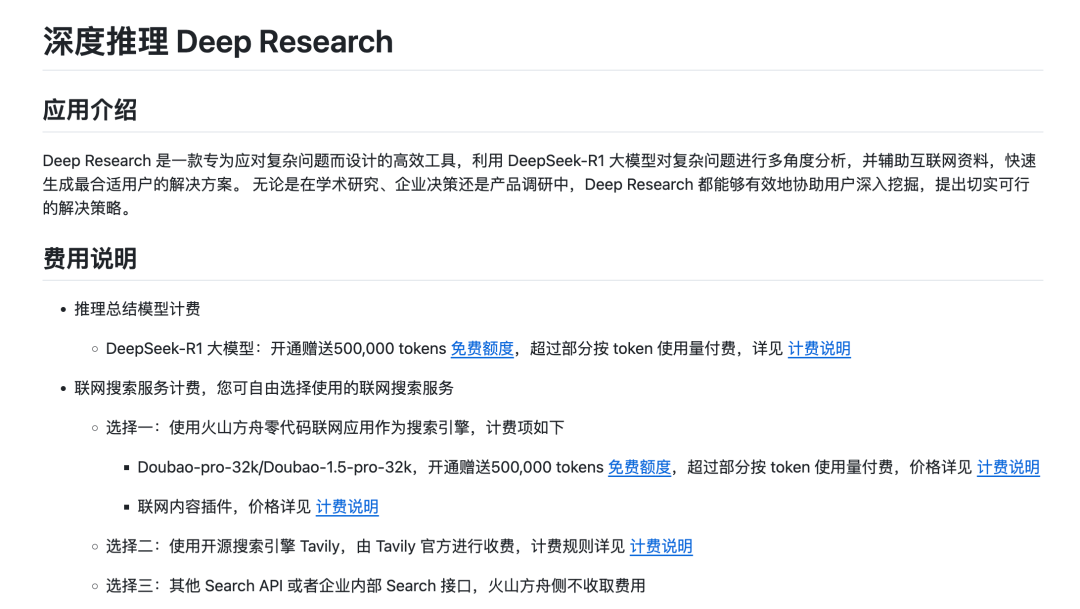Open 计费说明 link in Doubao-pro-32k line
Screen dimensions: 1080x609
point(1008,467)
